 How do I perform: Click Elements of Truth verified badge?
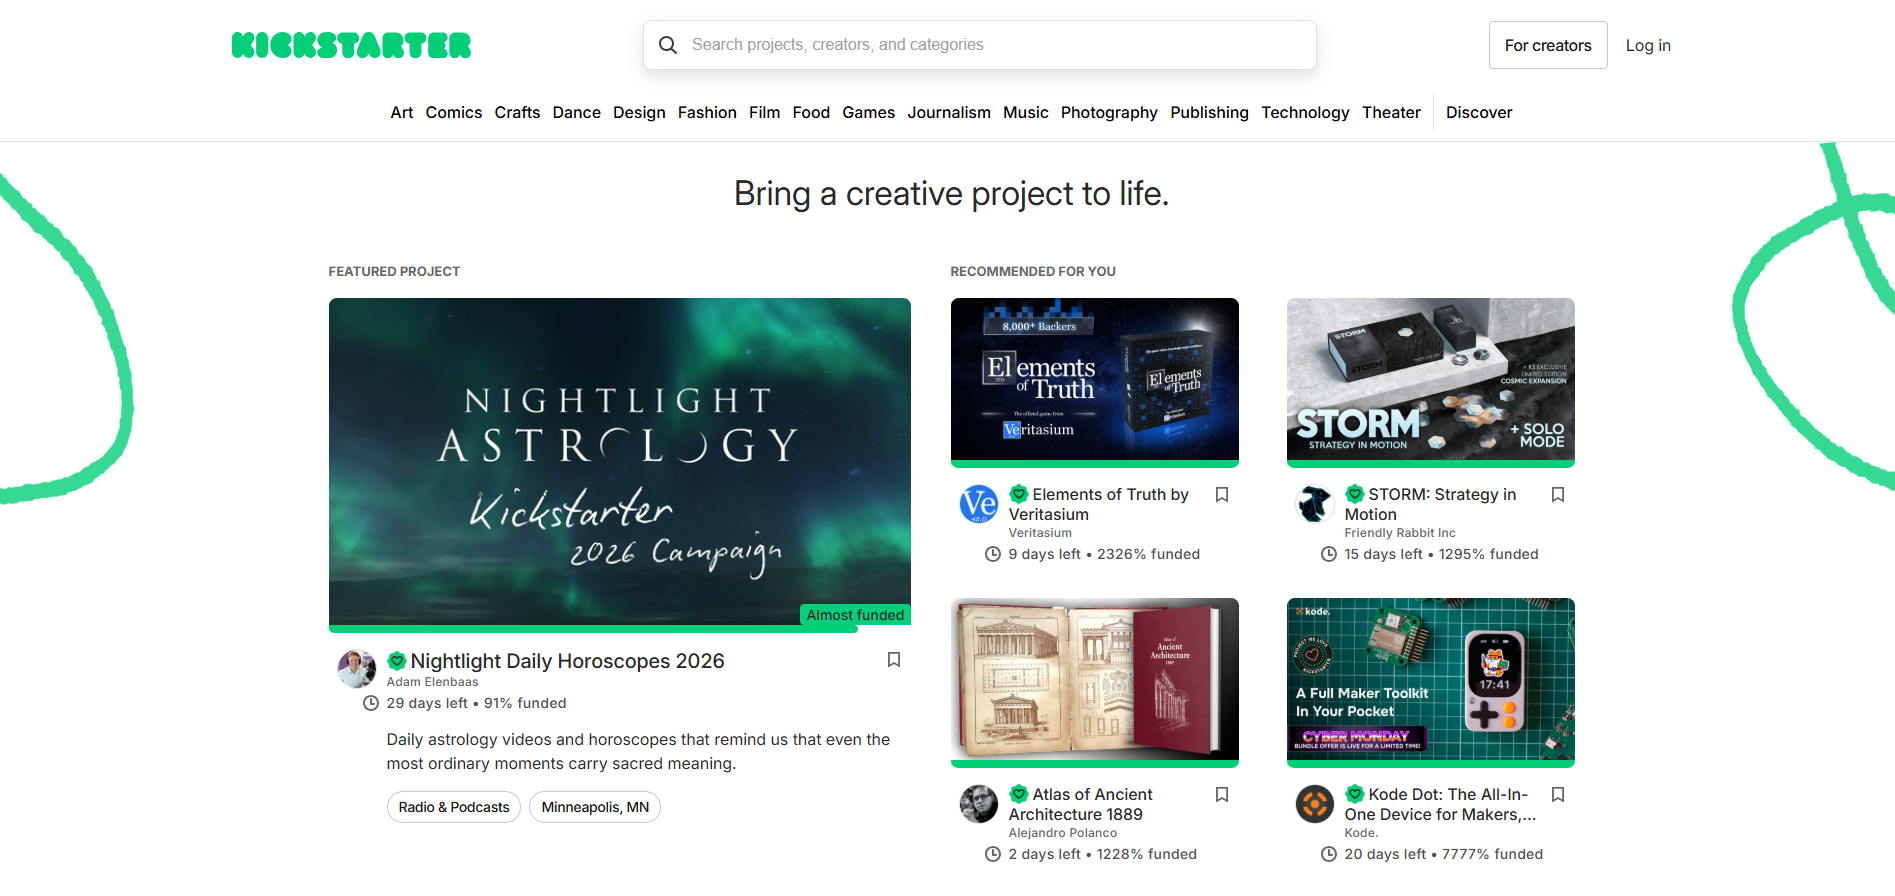(1019, 494)
